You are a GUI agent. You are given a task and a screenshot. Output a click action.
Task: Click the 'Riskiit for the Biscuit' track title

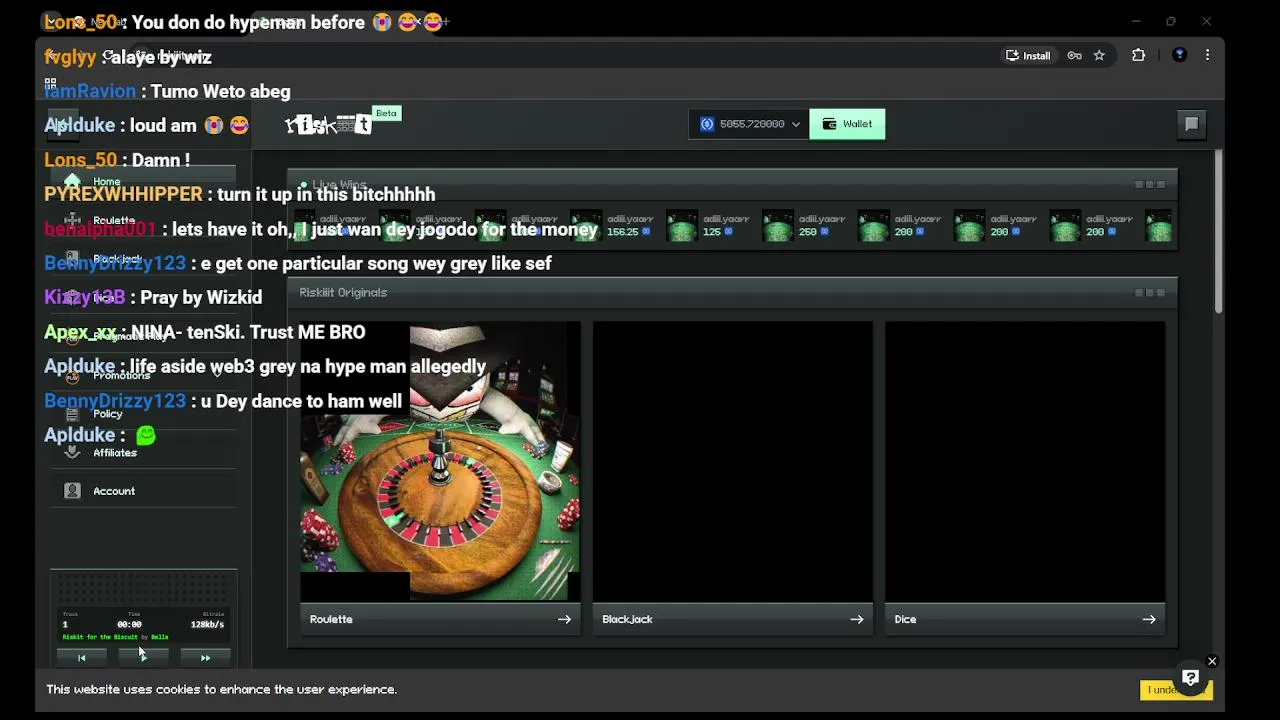(x=100, y=637)
